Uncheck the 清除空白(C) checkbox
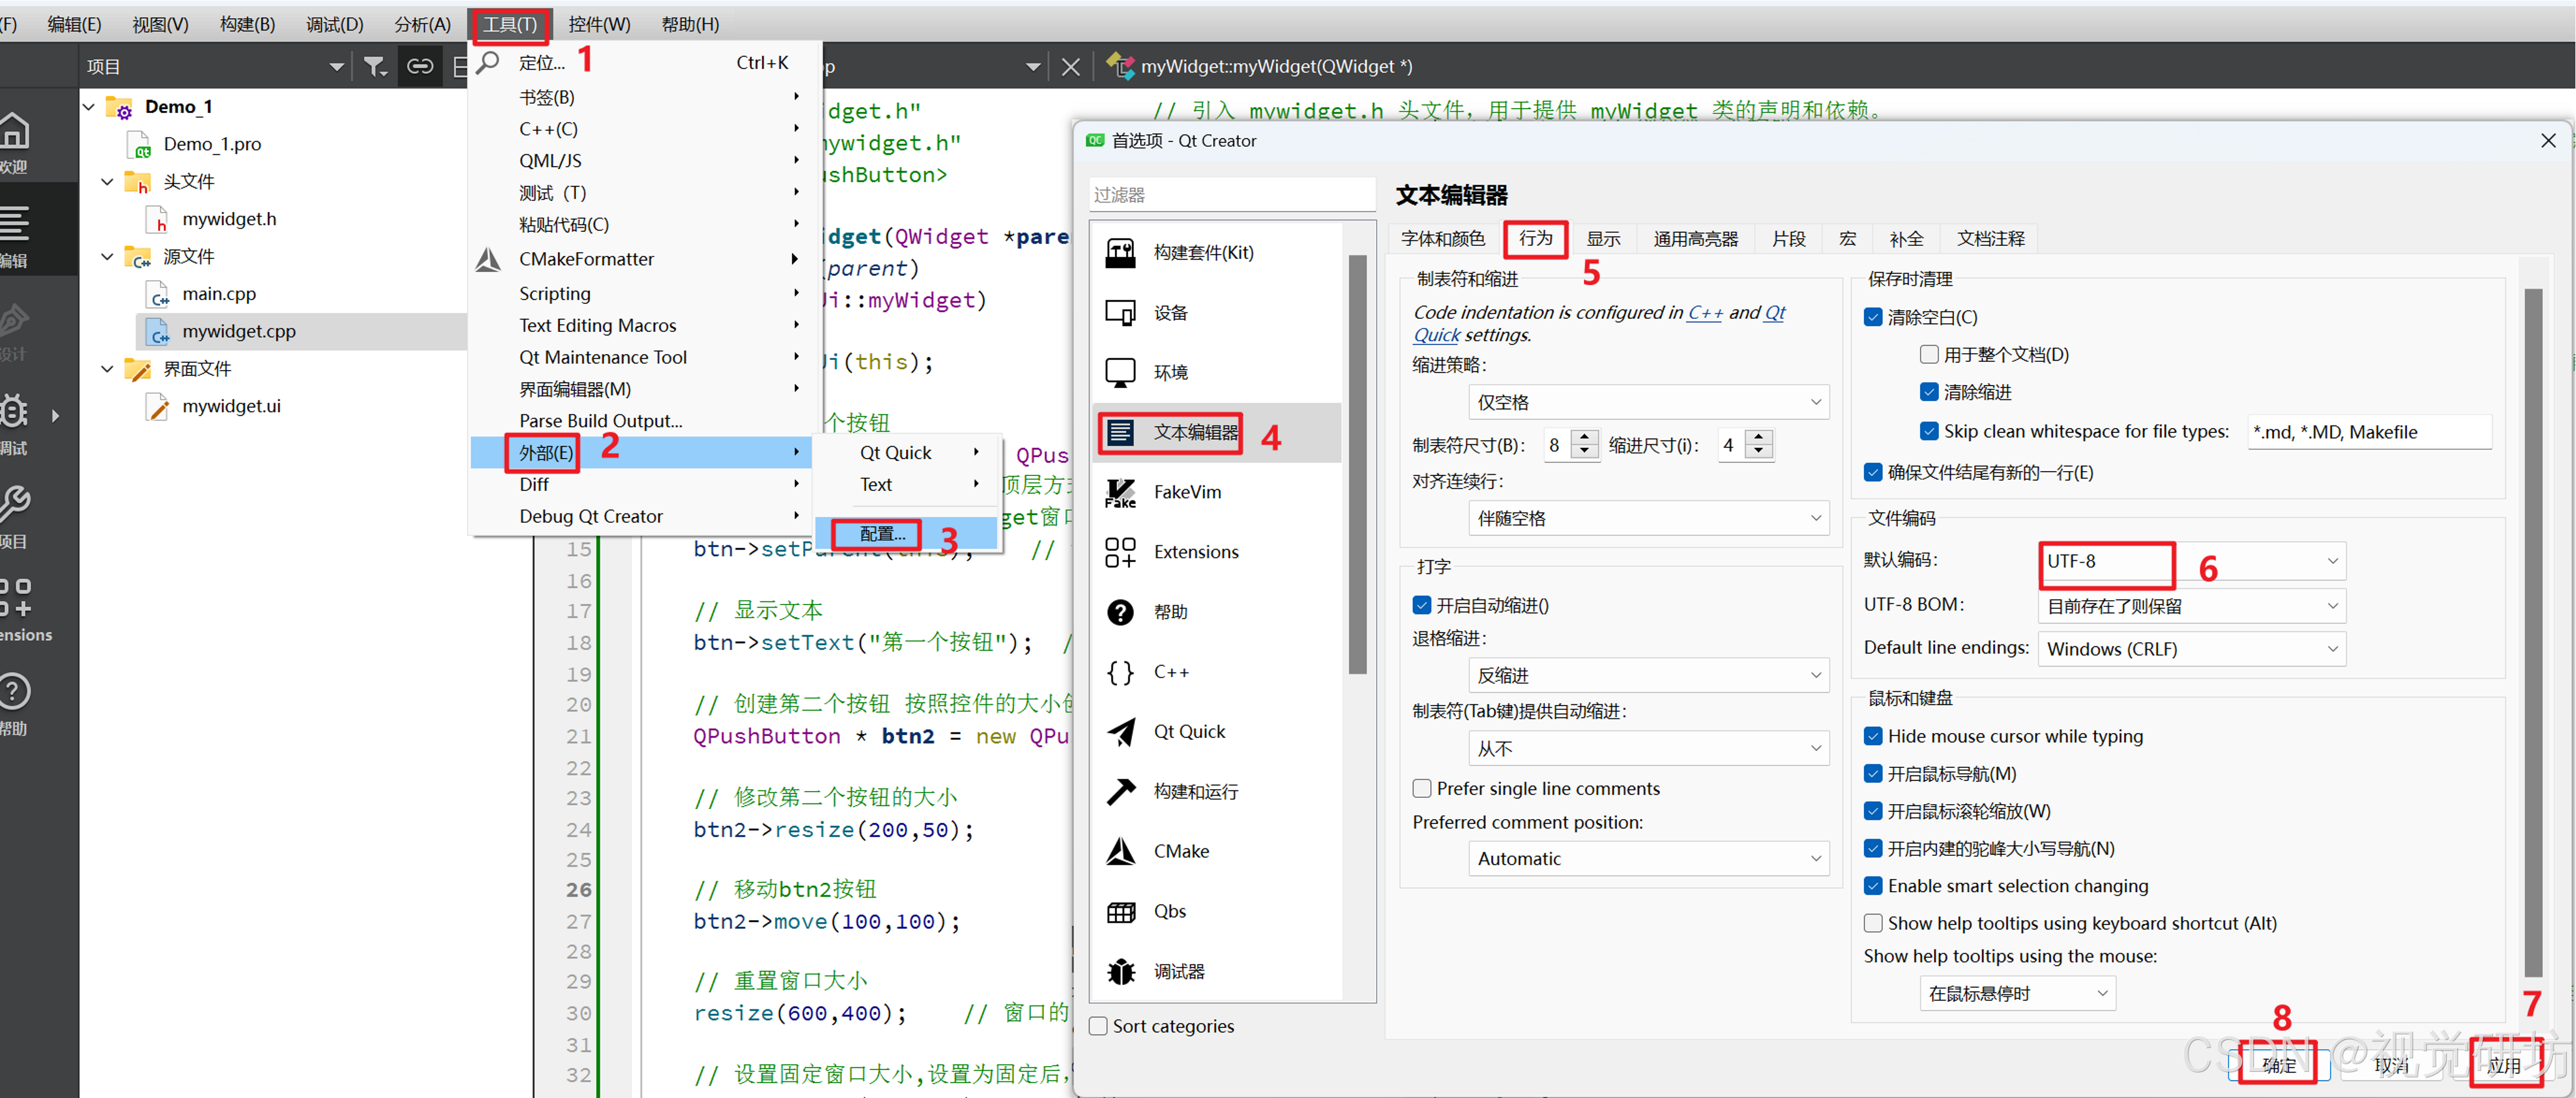The height and width of the screenshot is (1098, 2576). (1873, 318)
